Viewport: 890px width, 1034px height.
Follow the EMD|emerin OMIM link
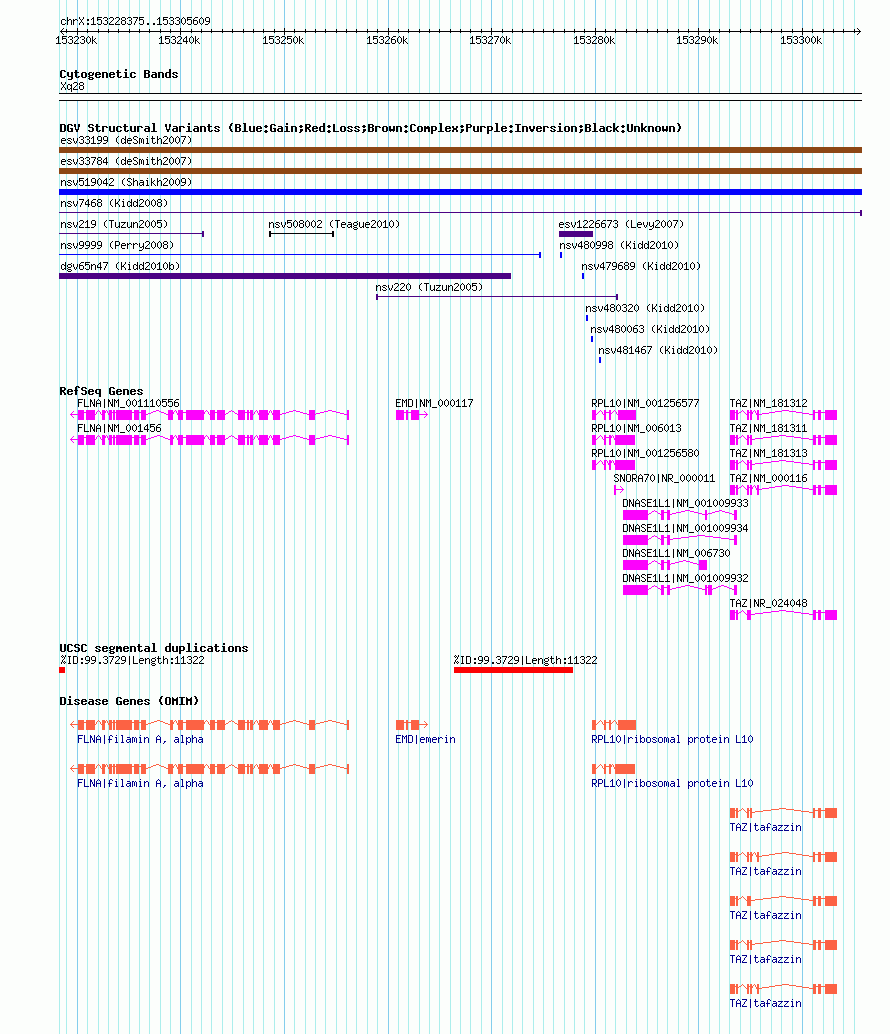pos(425,740)
